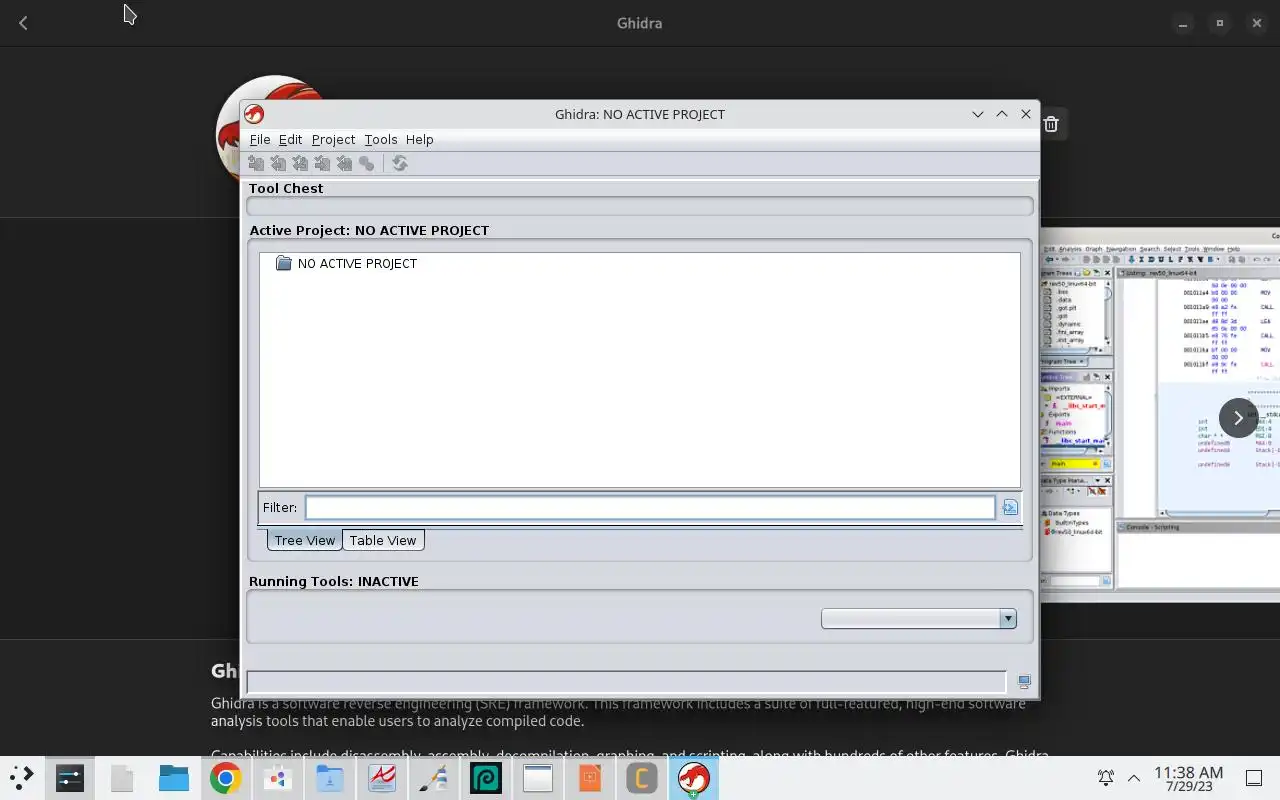The height and width of the screenshot is (800, 1280).
Task: Open the colorful shapes app on the taskbar
Action: tap(278, 778)
